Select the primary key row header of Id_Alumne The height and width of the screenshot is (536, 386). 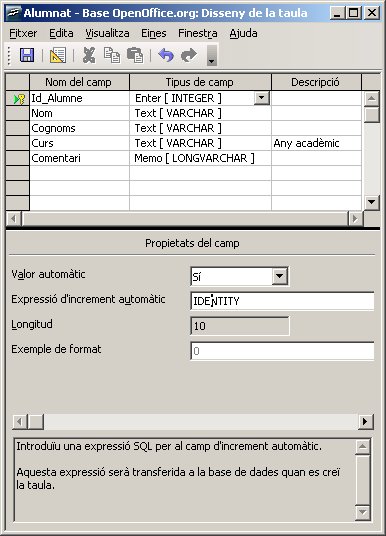(x=17, y=99)
